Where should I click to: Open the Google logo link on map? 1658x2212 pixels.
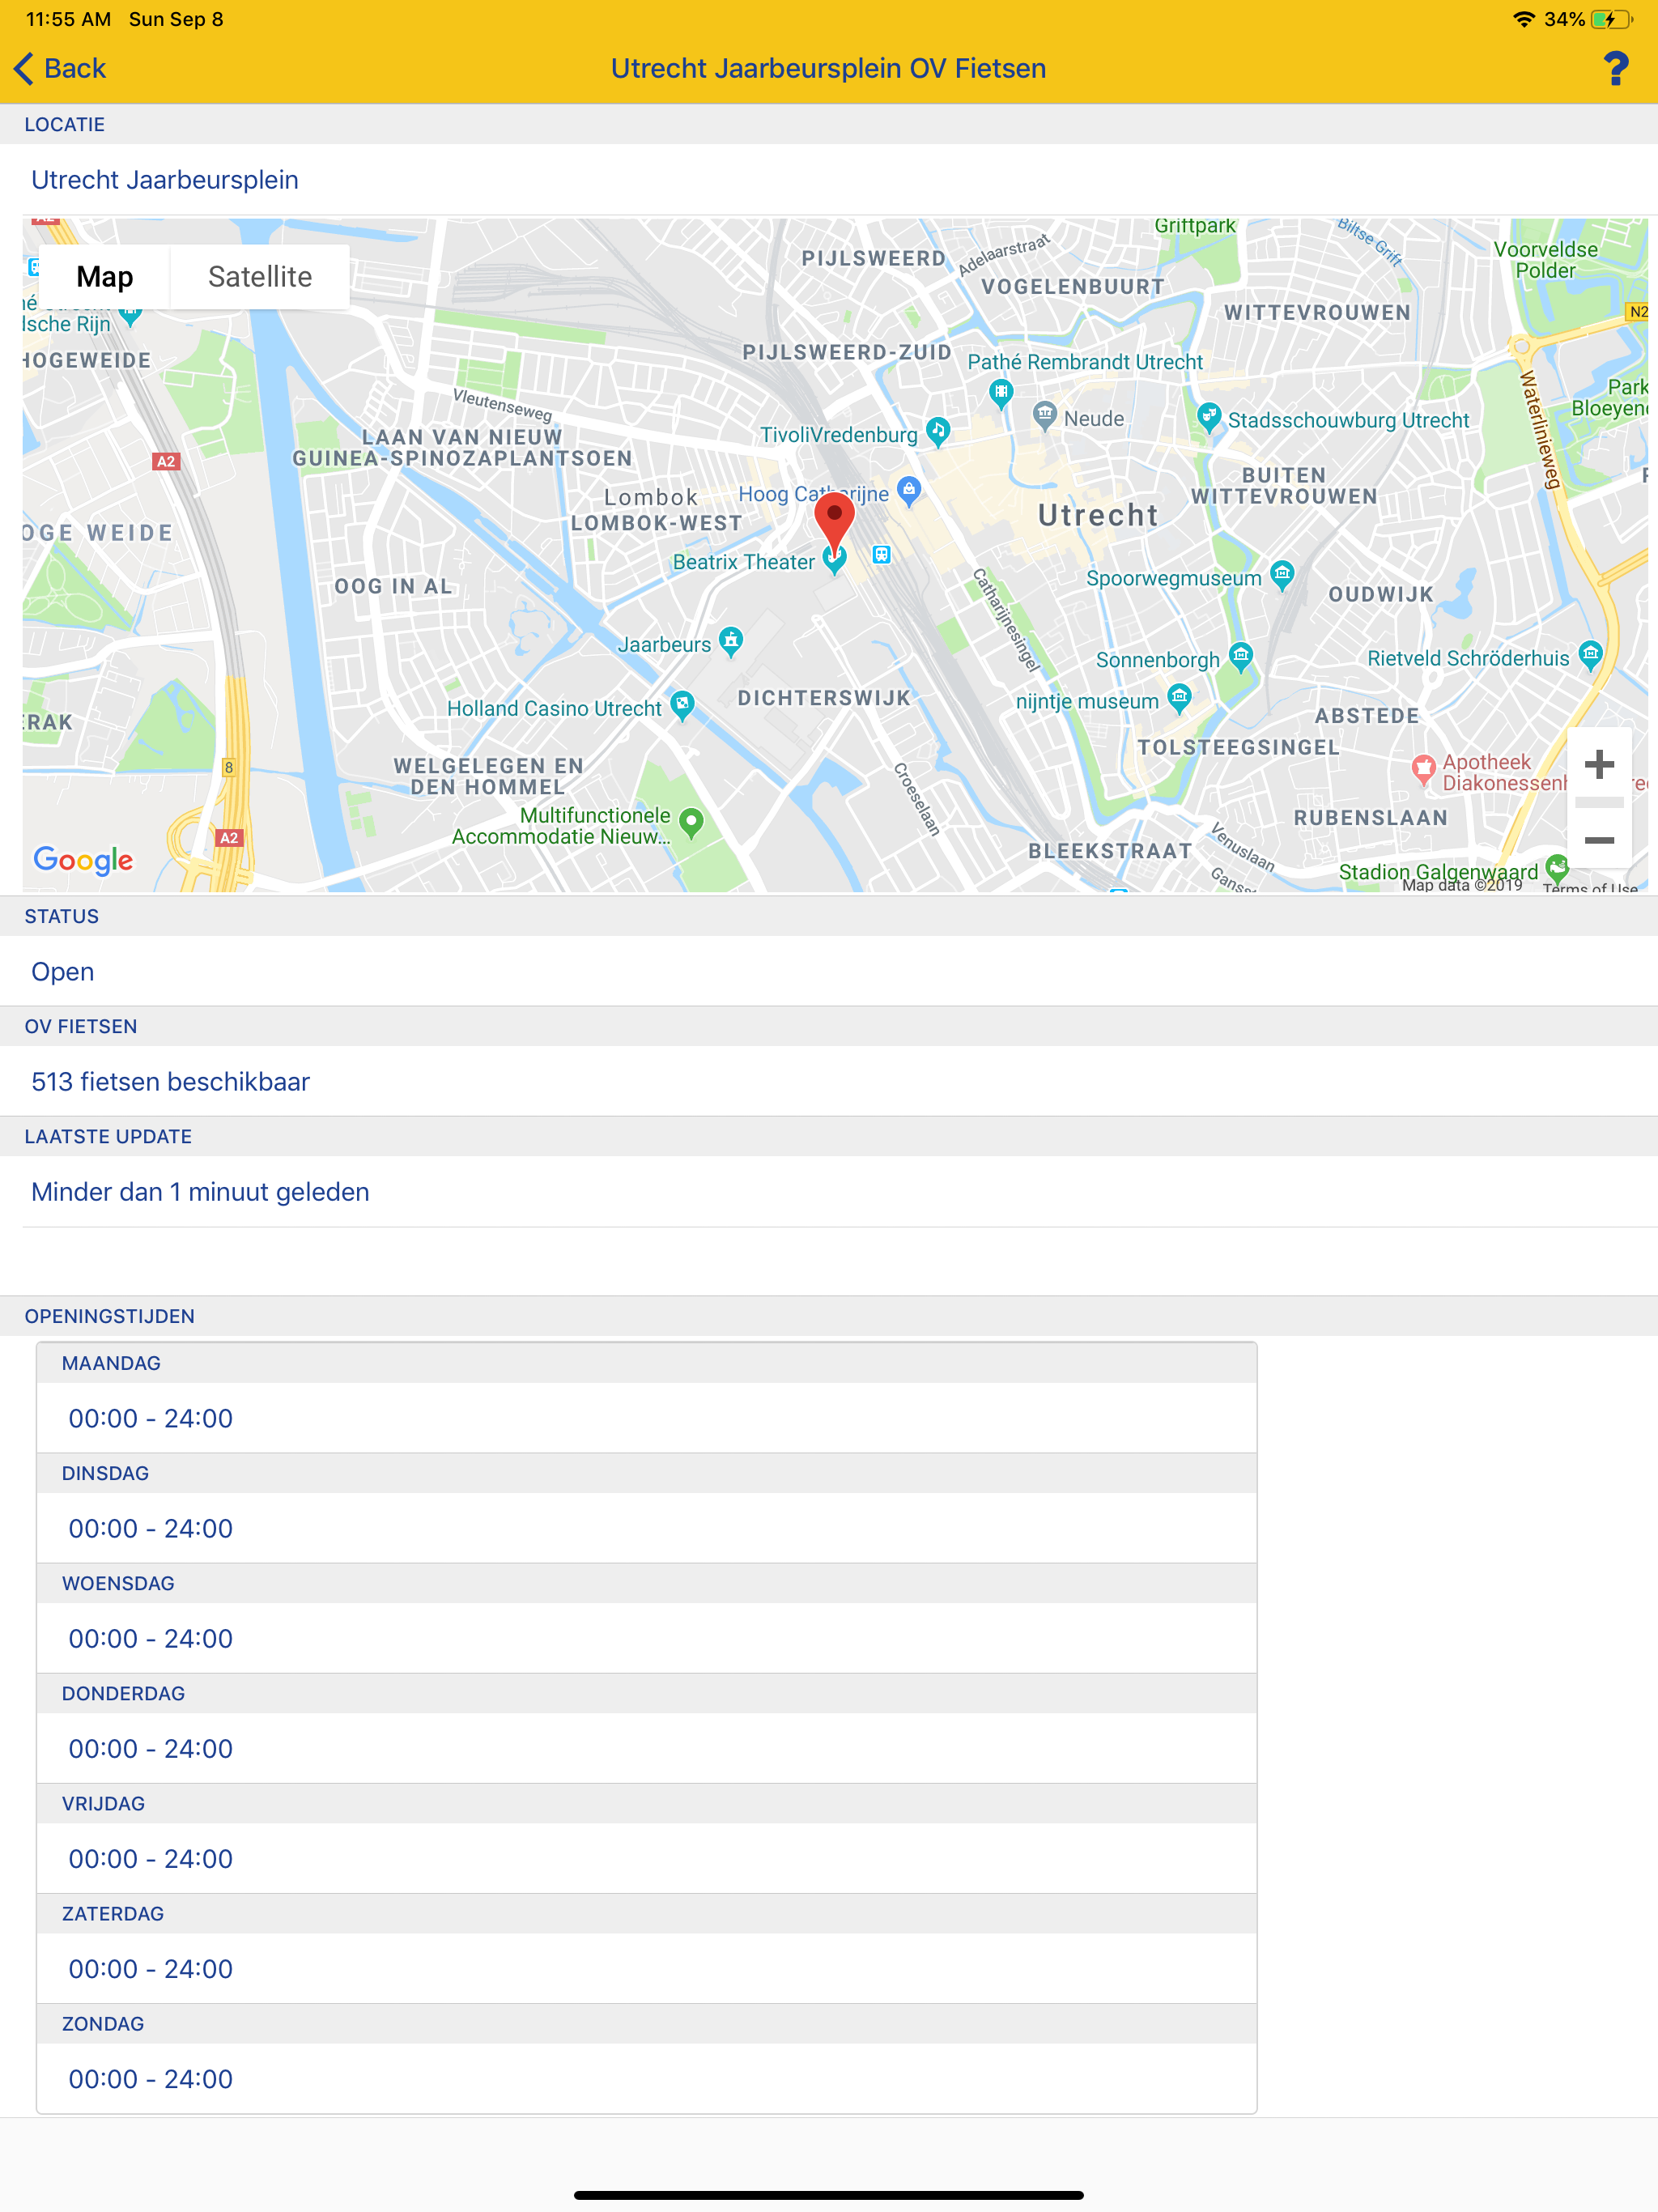click(83, 860)
